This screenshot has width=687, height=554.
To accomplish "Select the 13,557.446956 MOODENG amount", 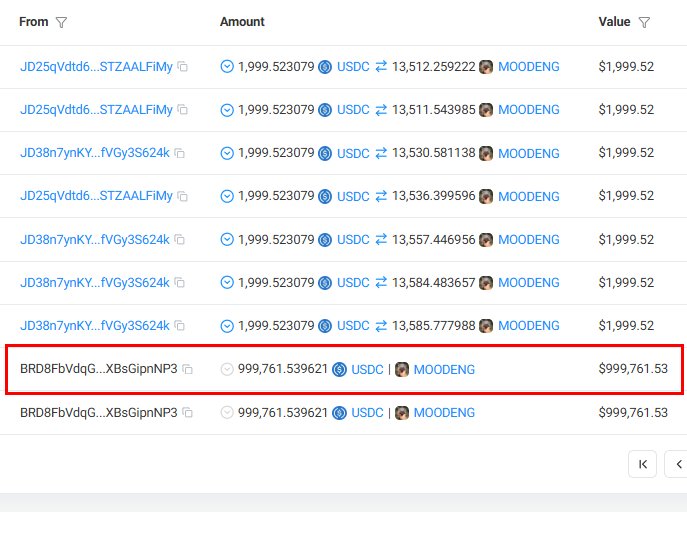I will (434, 239).
